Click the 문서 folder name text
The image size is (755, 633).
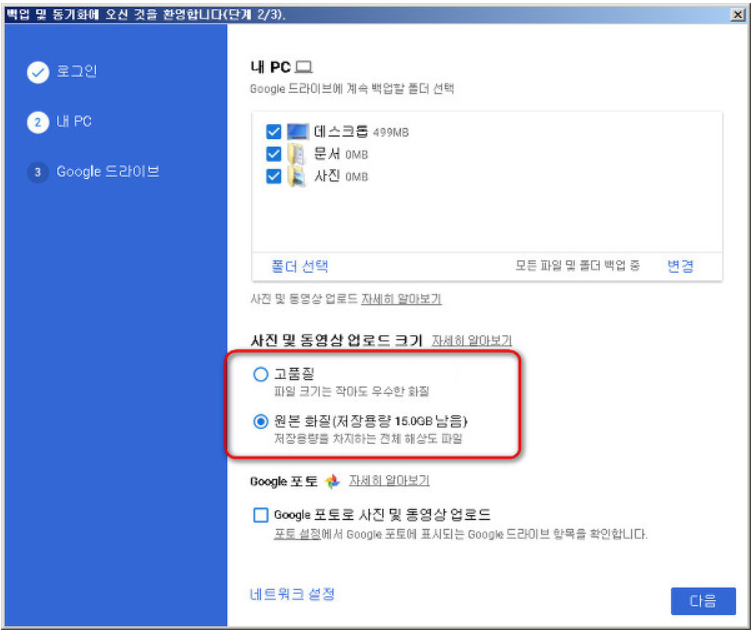[327, 154]
